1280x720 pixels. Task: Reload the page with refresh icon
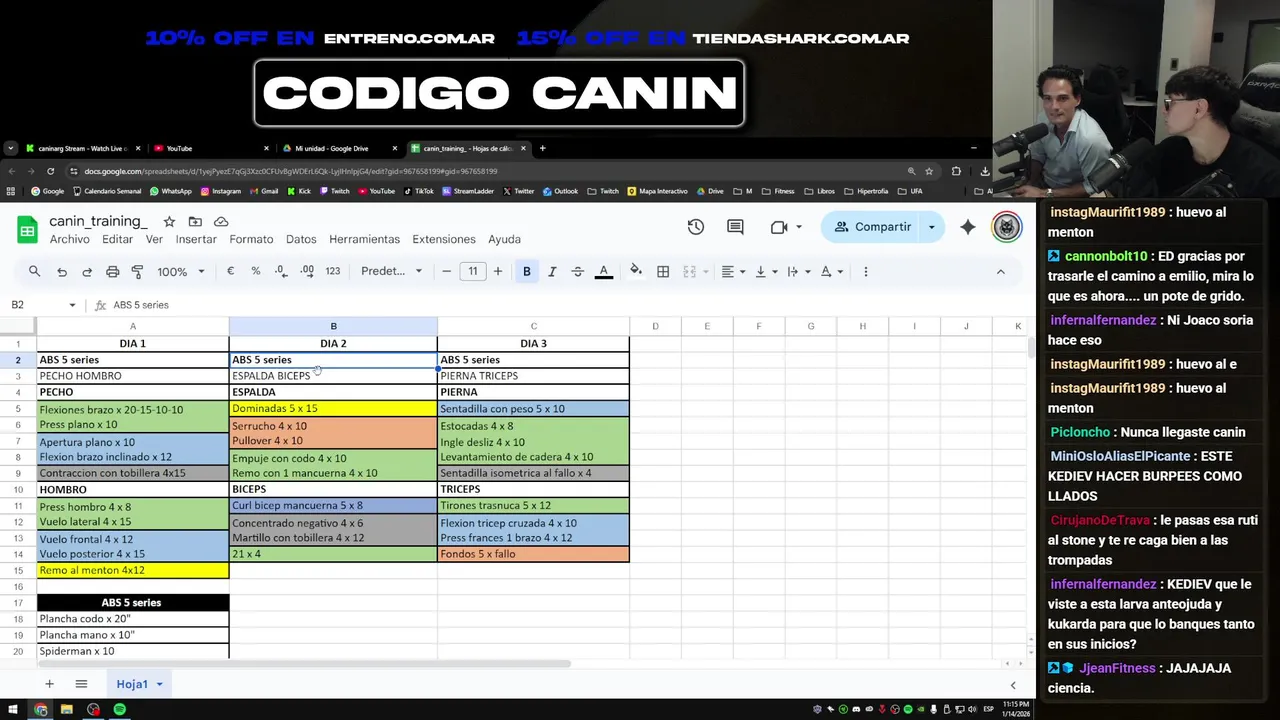50,171
